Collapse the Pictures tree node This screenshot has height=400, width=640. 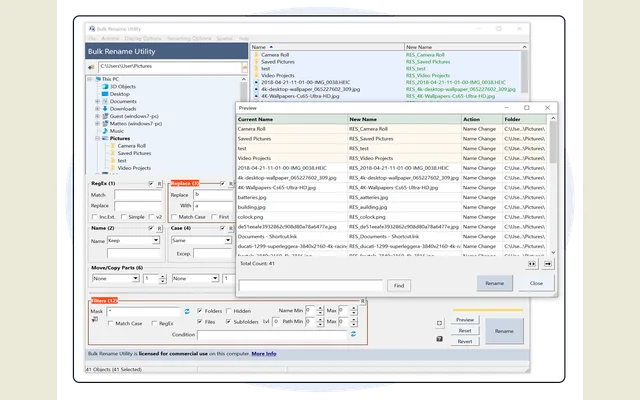click(98, 138)
